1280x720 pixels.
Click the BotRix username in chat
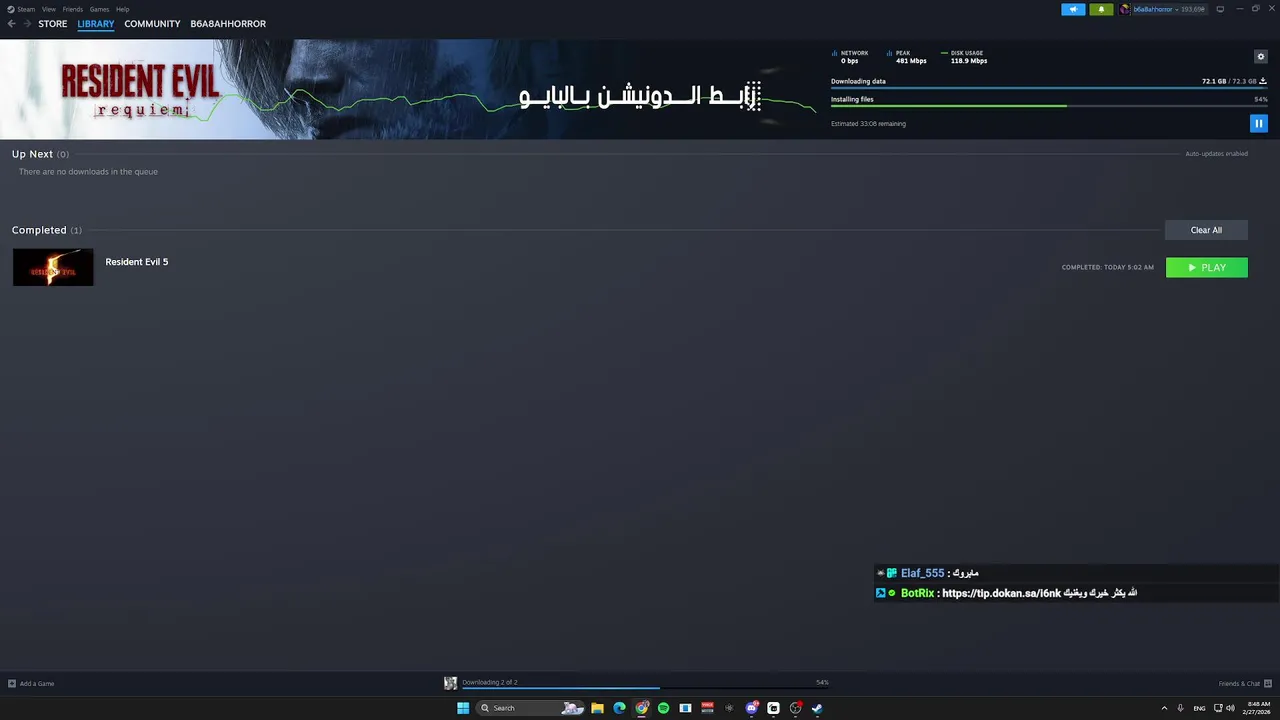[917, 593]
